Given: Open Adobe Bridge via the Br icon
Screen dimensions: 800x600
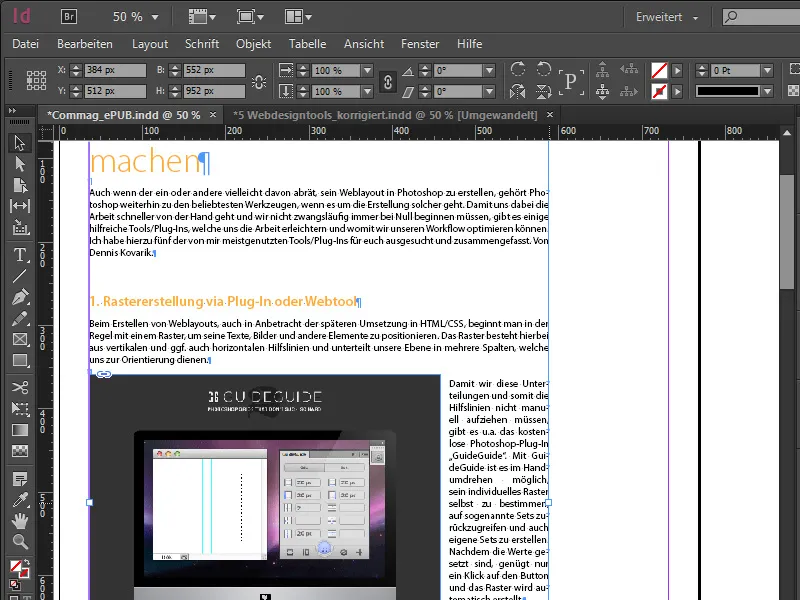Looking at the screenshot, I should point(67,16).
